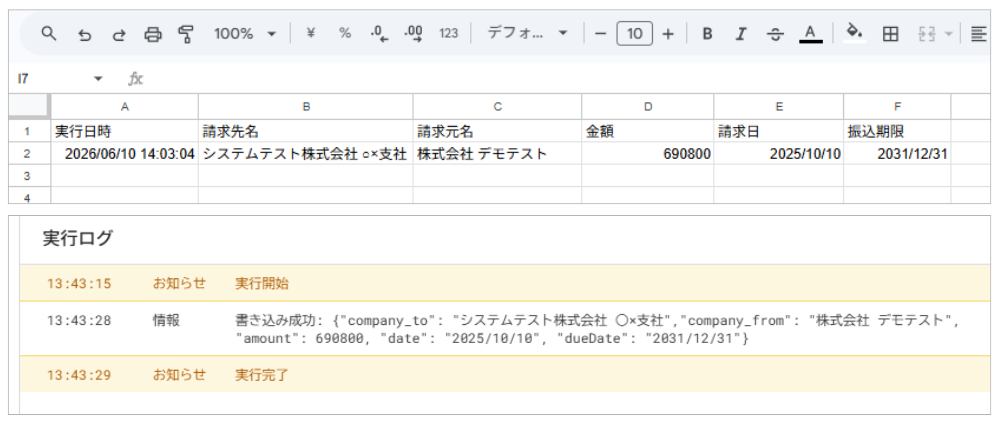The height and width of the screenshot is (430, 1000).
Task: Click the 実行完了 log entry
Action: click(x=261, y=375)
